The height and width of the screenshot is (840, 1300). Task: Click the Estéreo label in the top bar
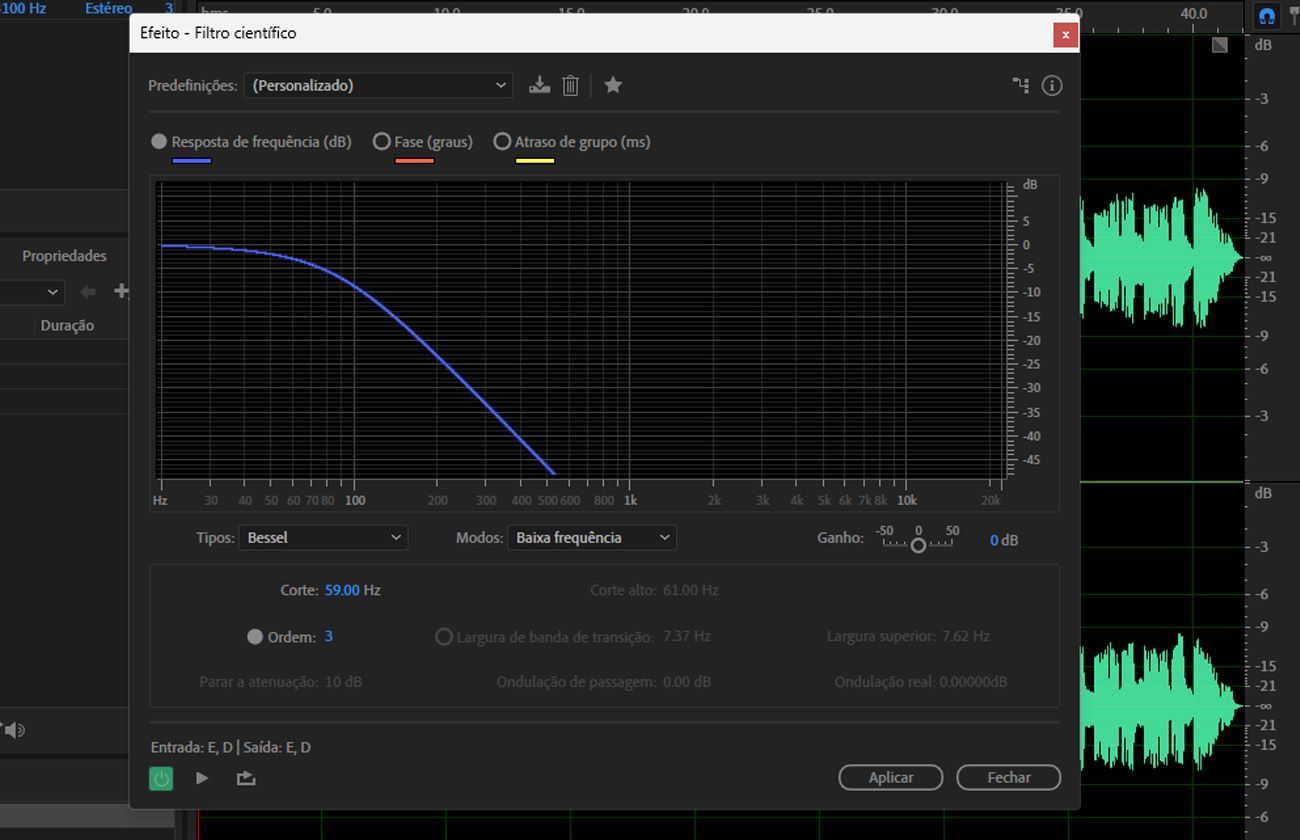[108, 9]
